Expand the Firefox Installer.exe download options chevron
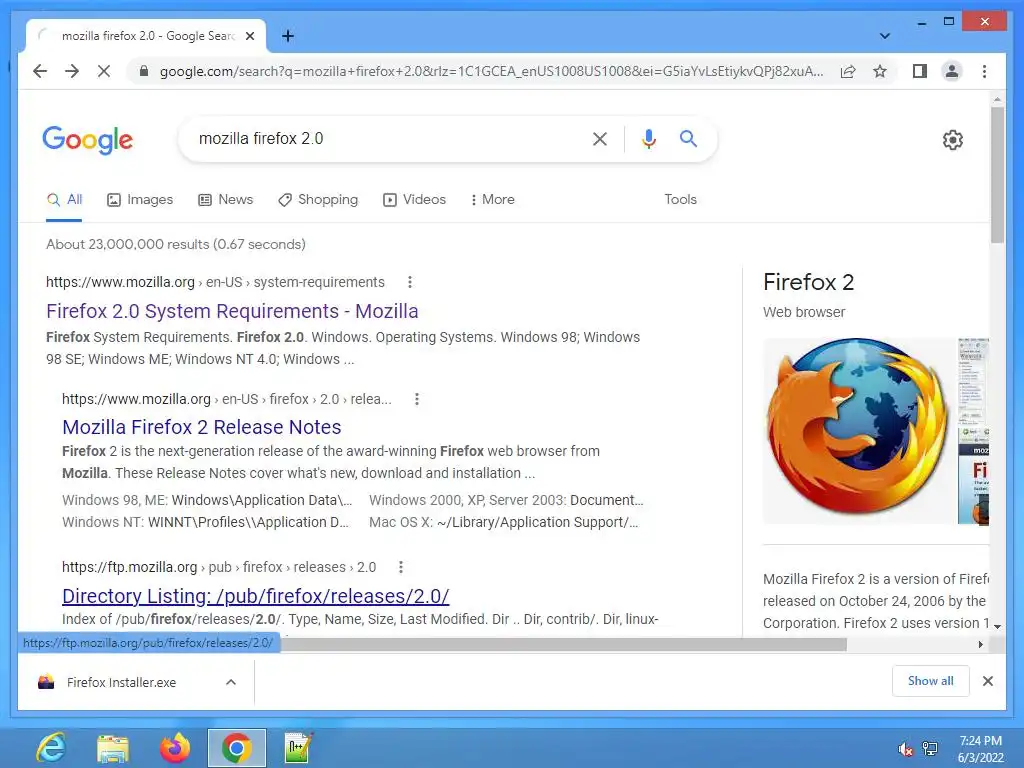Image resolution: width=1024 pixels, height=768 pixels. [231, 682]
